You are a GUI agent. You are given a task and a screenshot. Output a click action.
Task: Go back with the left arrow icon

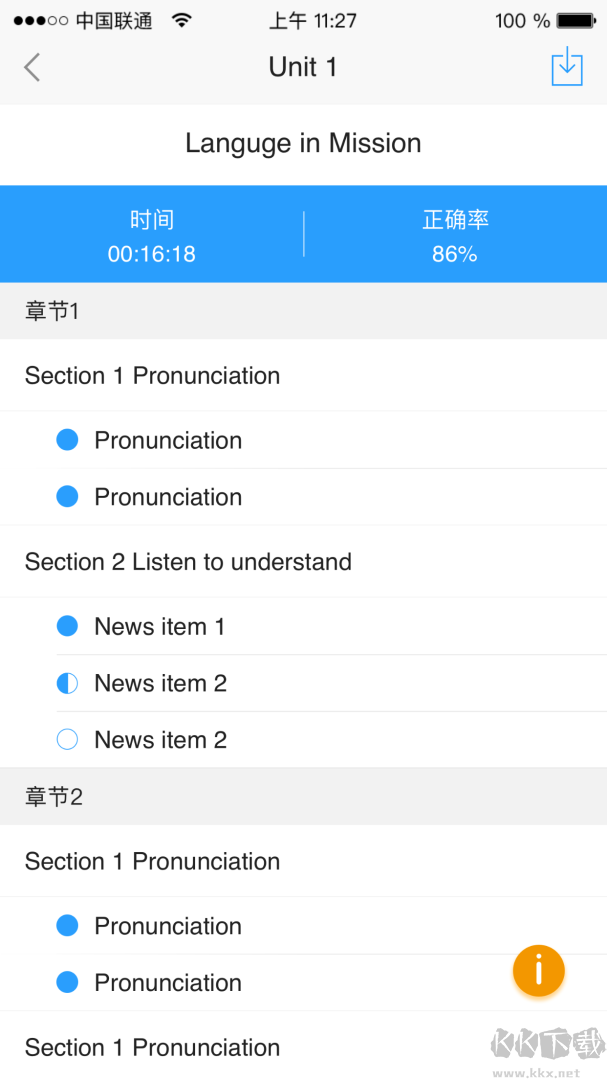32,67
